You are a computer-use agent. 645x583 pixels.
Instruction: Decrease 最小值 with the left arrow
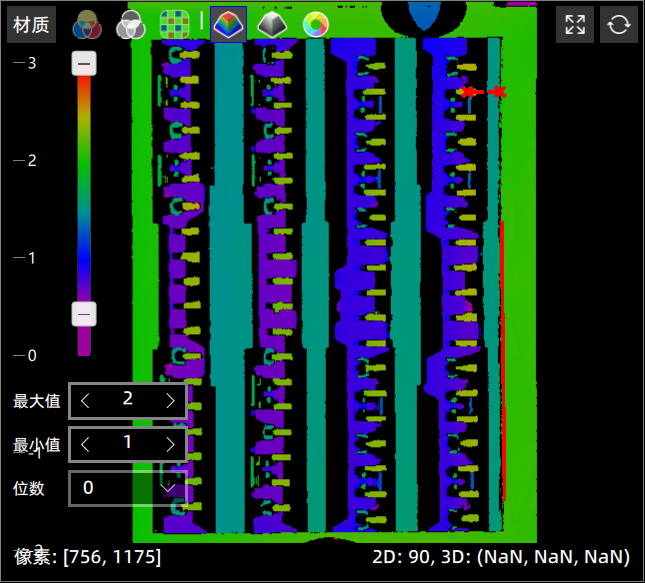pos(86,444)
